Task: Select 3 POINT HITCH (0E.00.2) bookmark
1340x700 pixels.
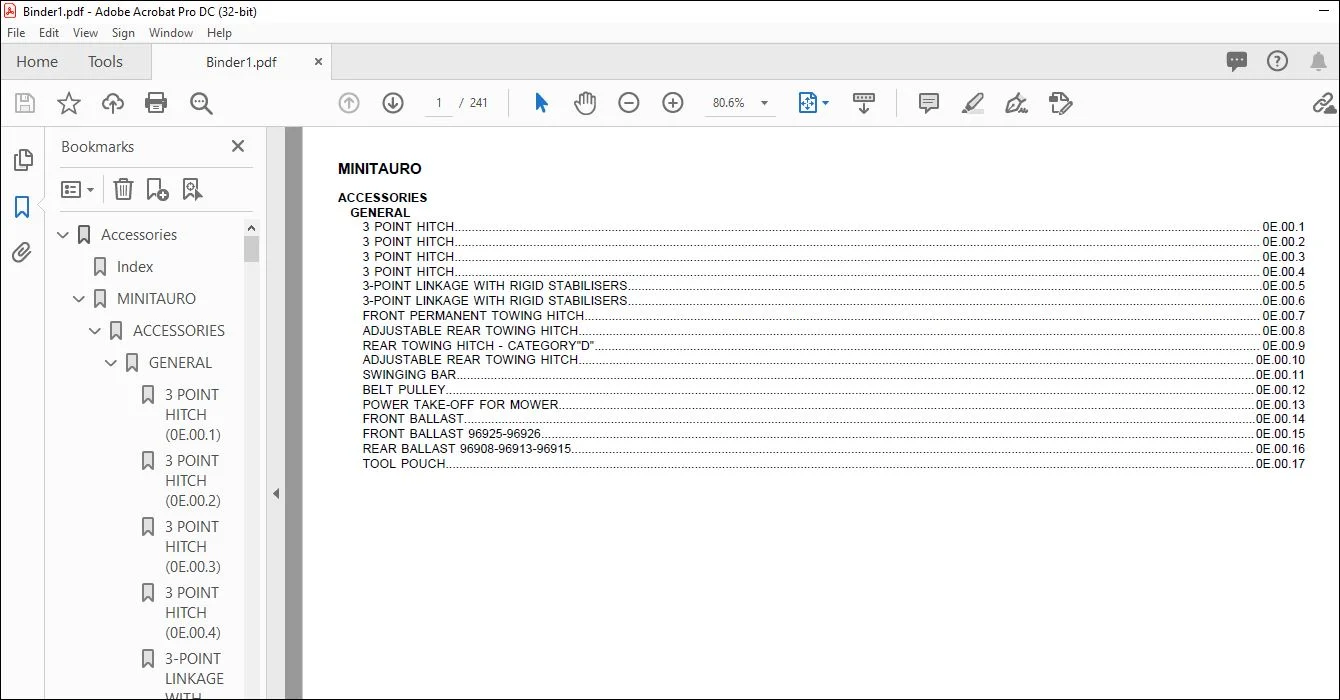Action: (193, 481)
